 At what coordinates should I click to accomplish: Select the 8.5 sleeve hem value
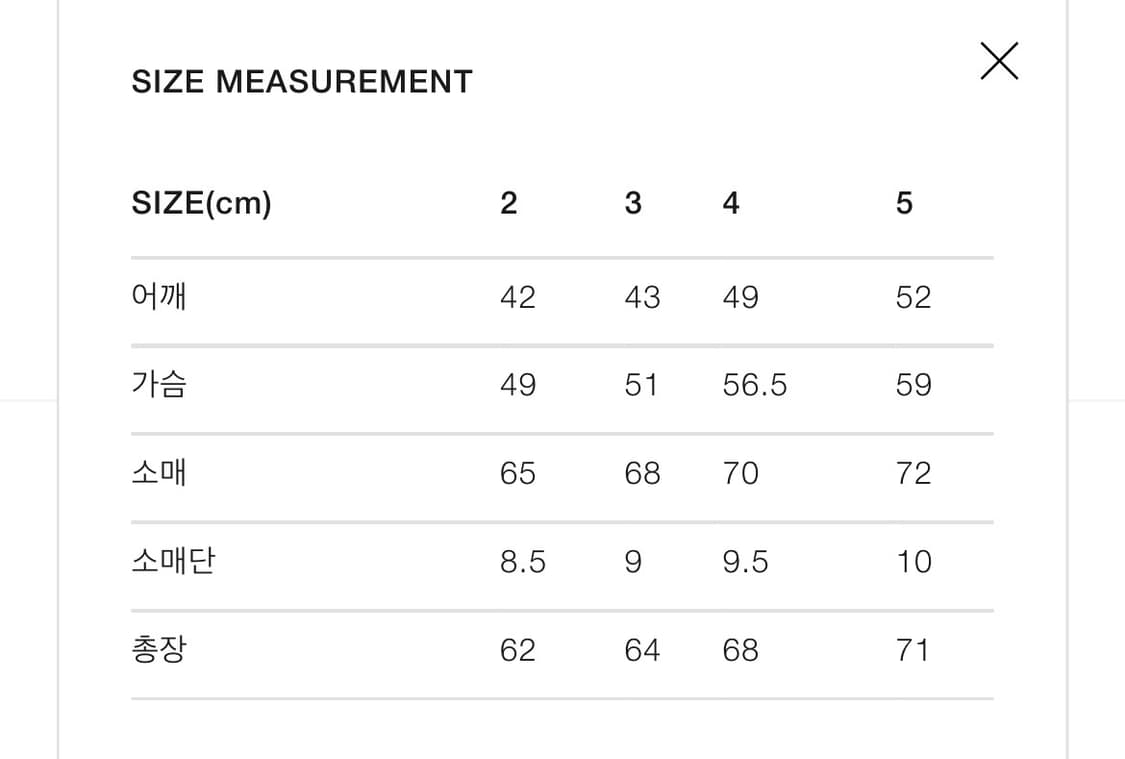(x=523, y=562)
